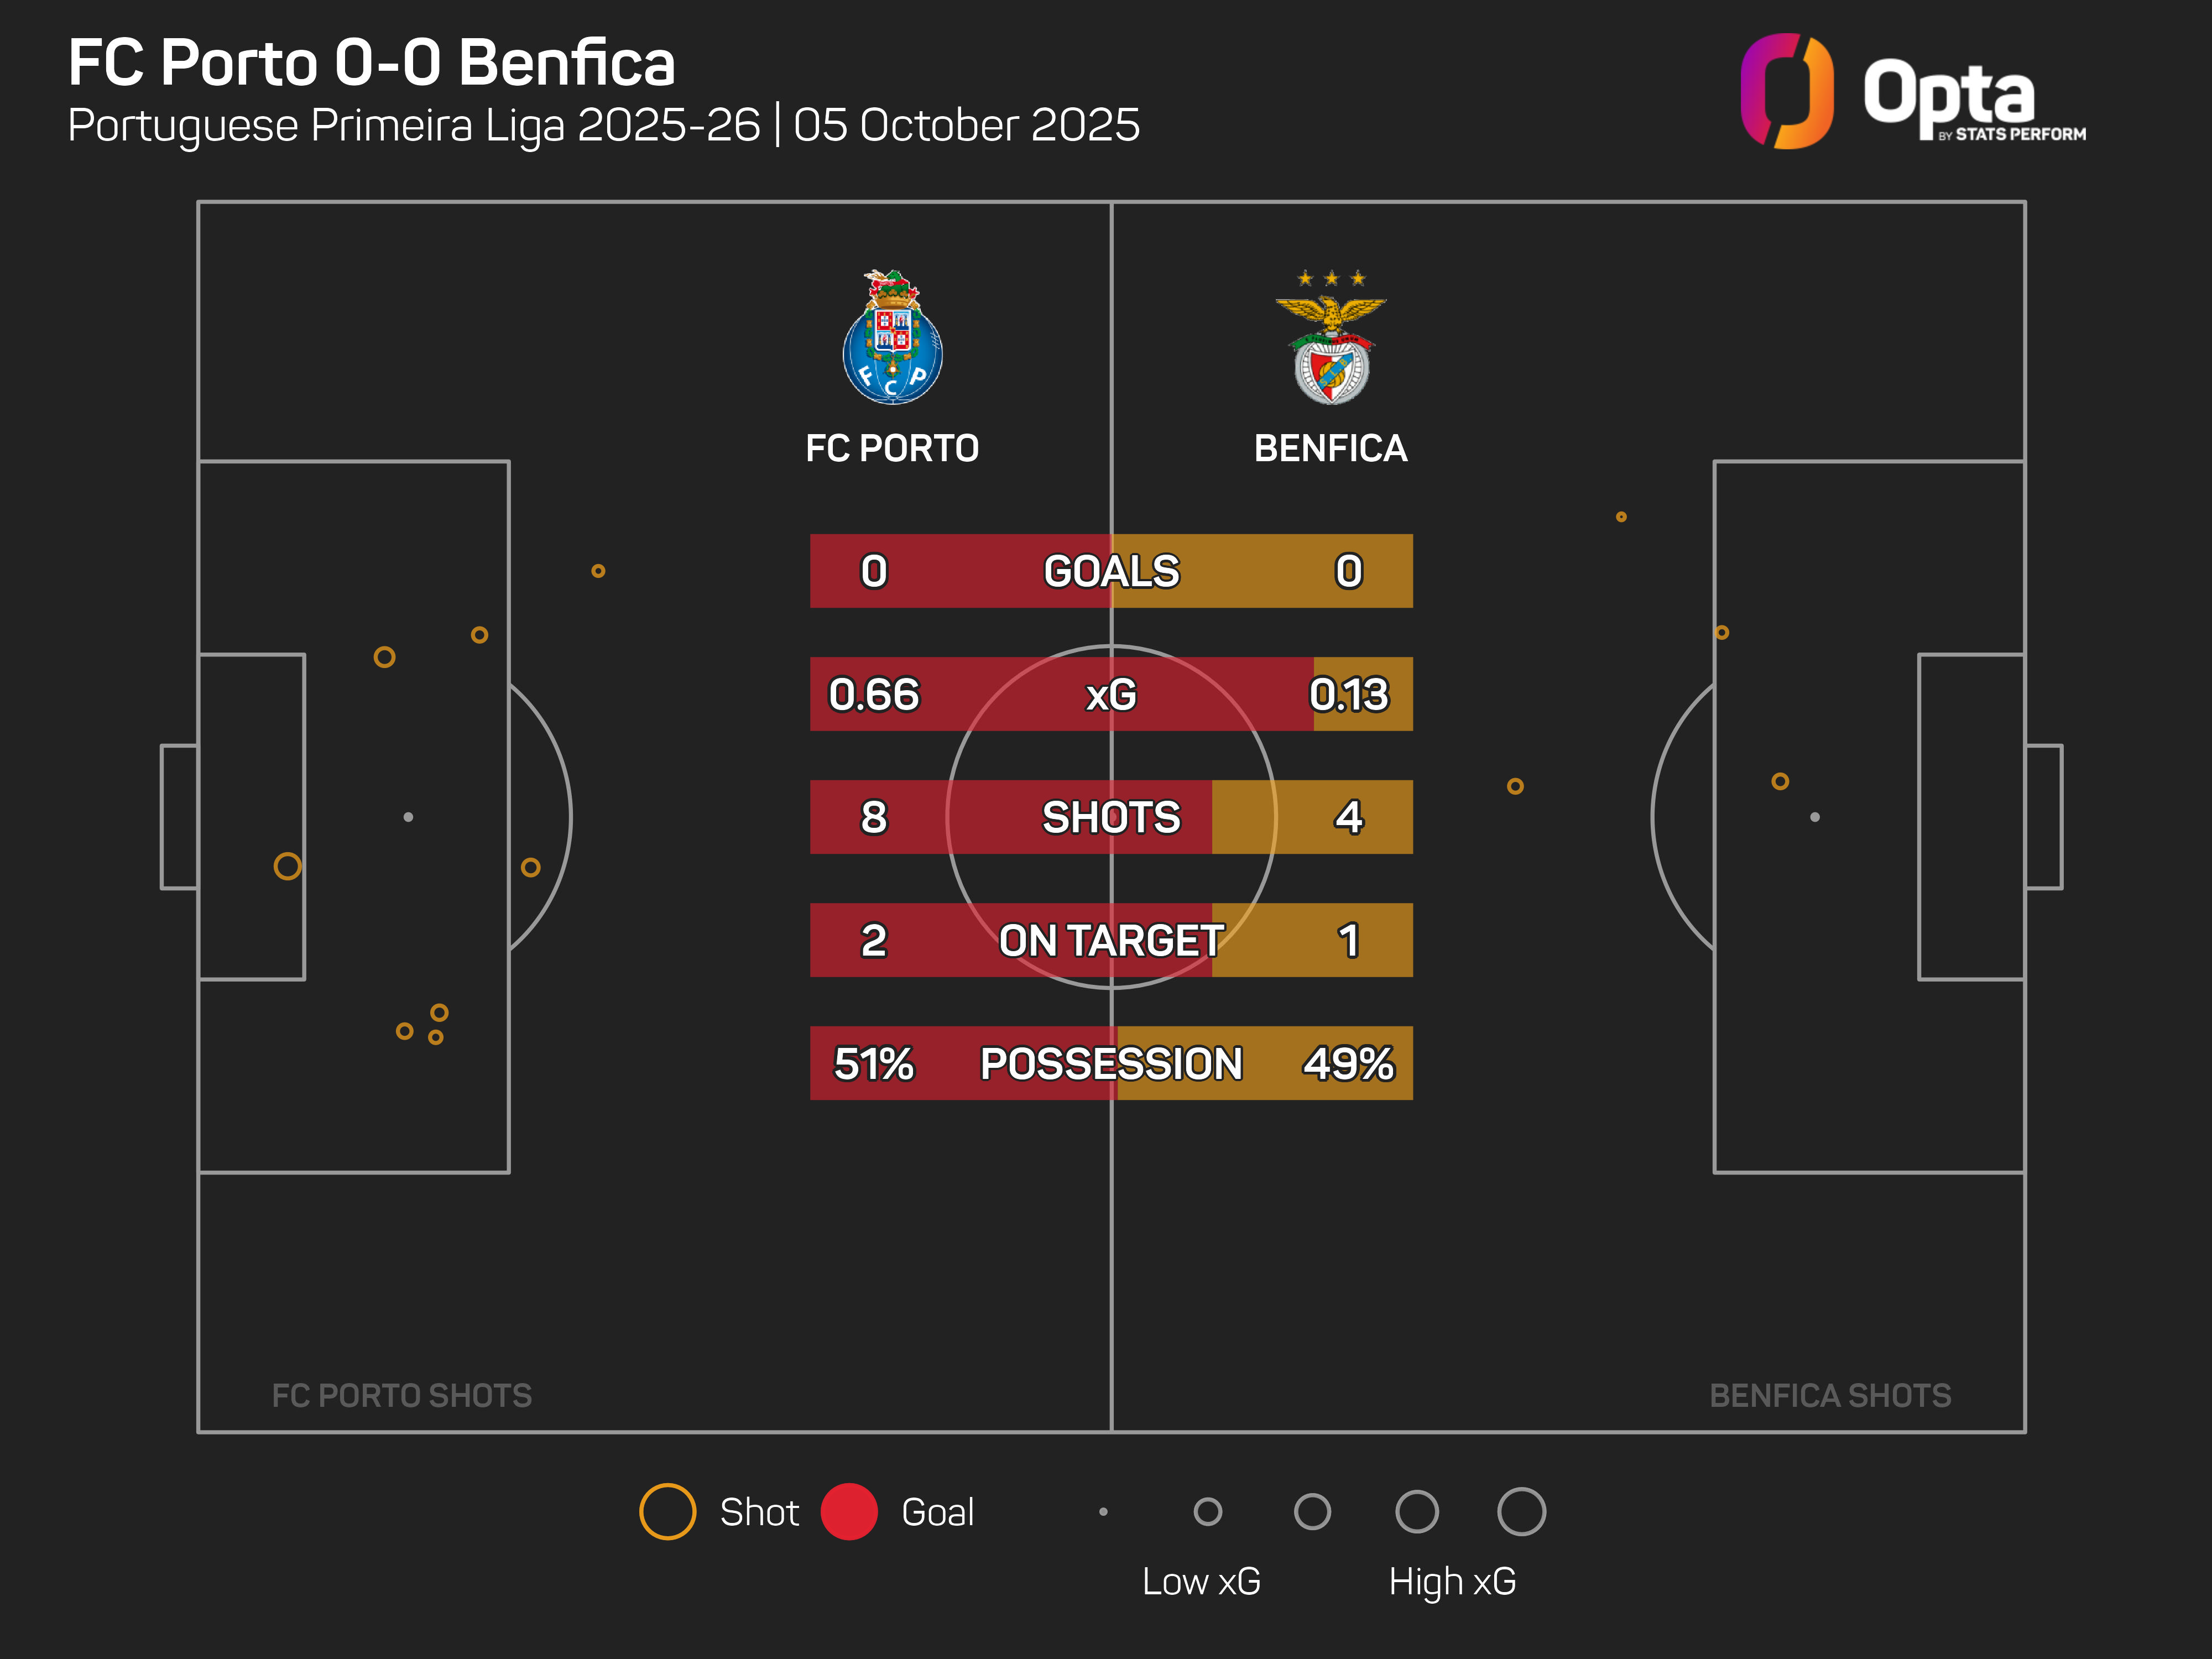Click the ON TARGET stat bar label

[1111, 940]
